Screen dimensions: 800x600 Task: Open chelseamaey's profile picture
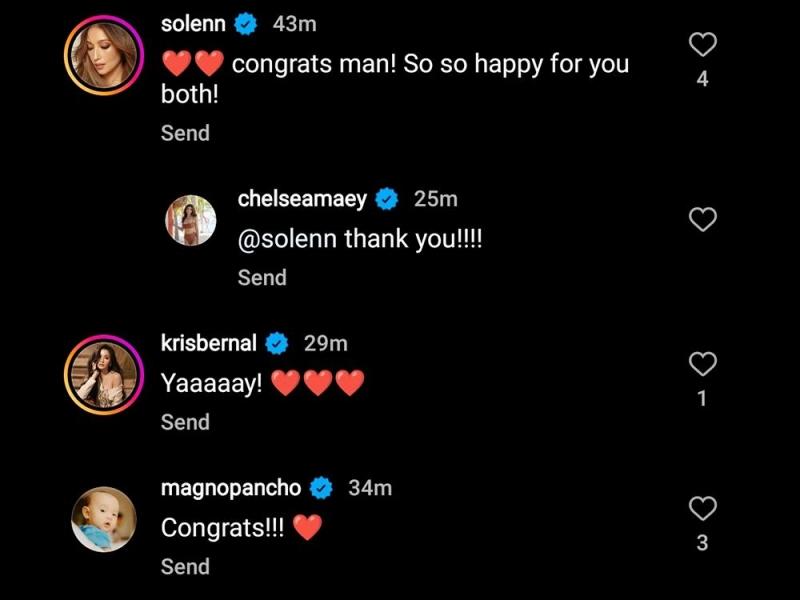190,220
